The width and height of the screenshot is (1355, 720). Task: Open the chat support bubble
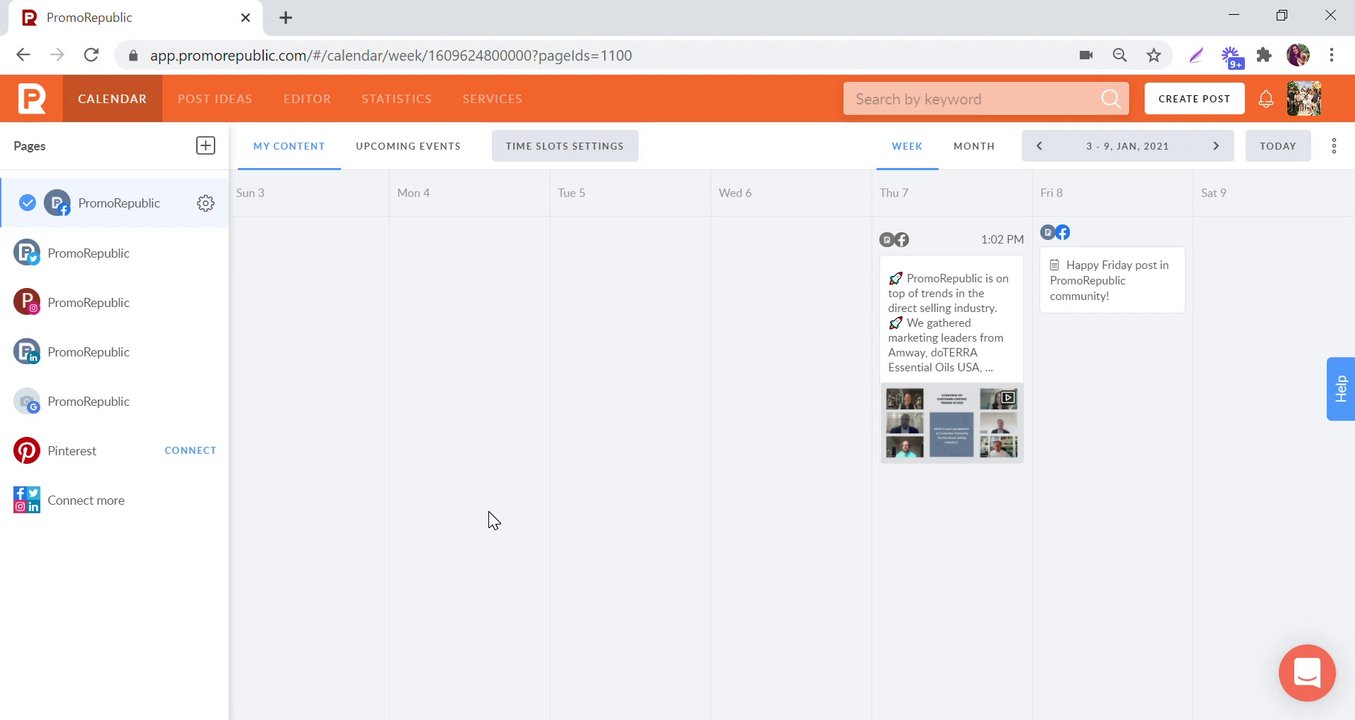tap(1307, 673)
